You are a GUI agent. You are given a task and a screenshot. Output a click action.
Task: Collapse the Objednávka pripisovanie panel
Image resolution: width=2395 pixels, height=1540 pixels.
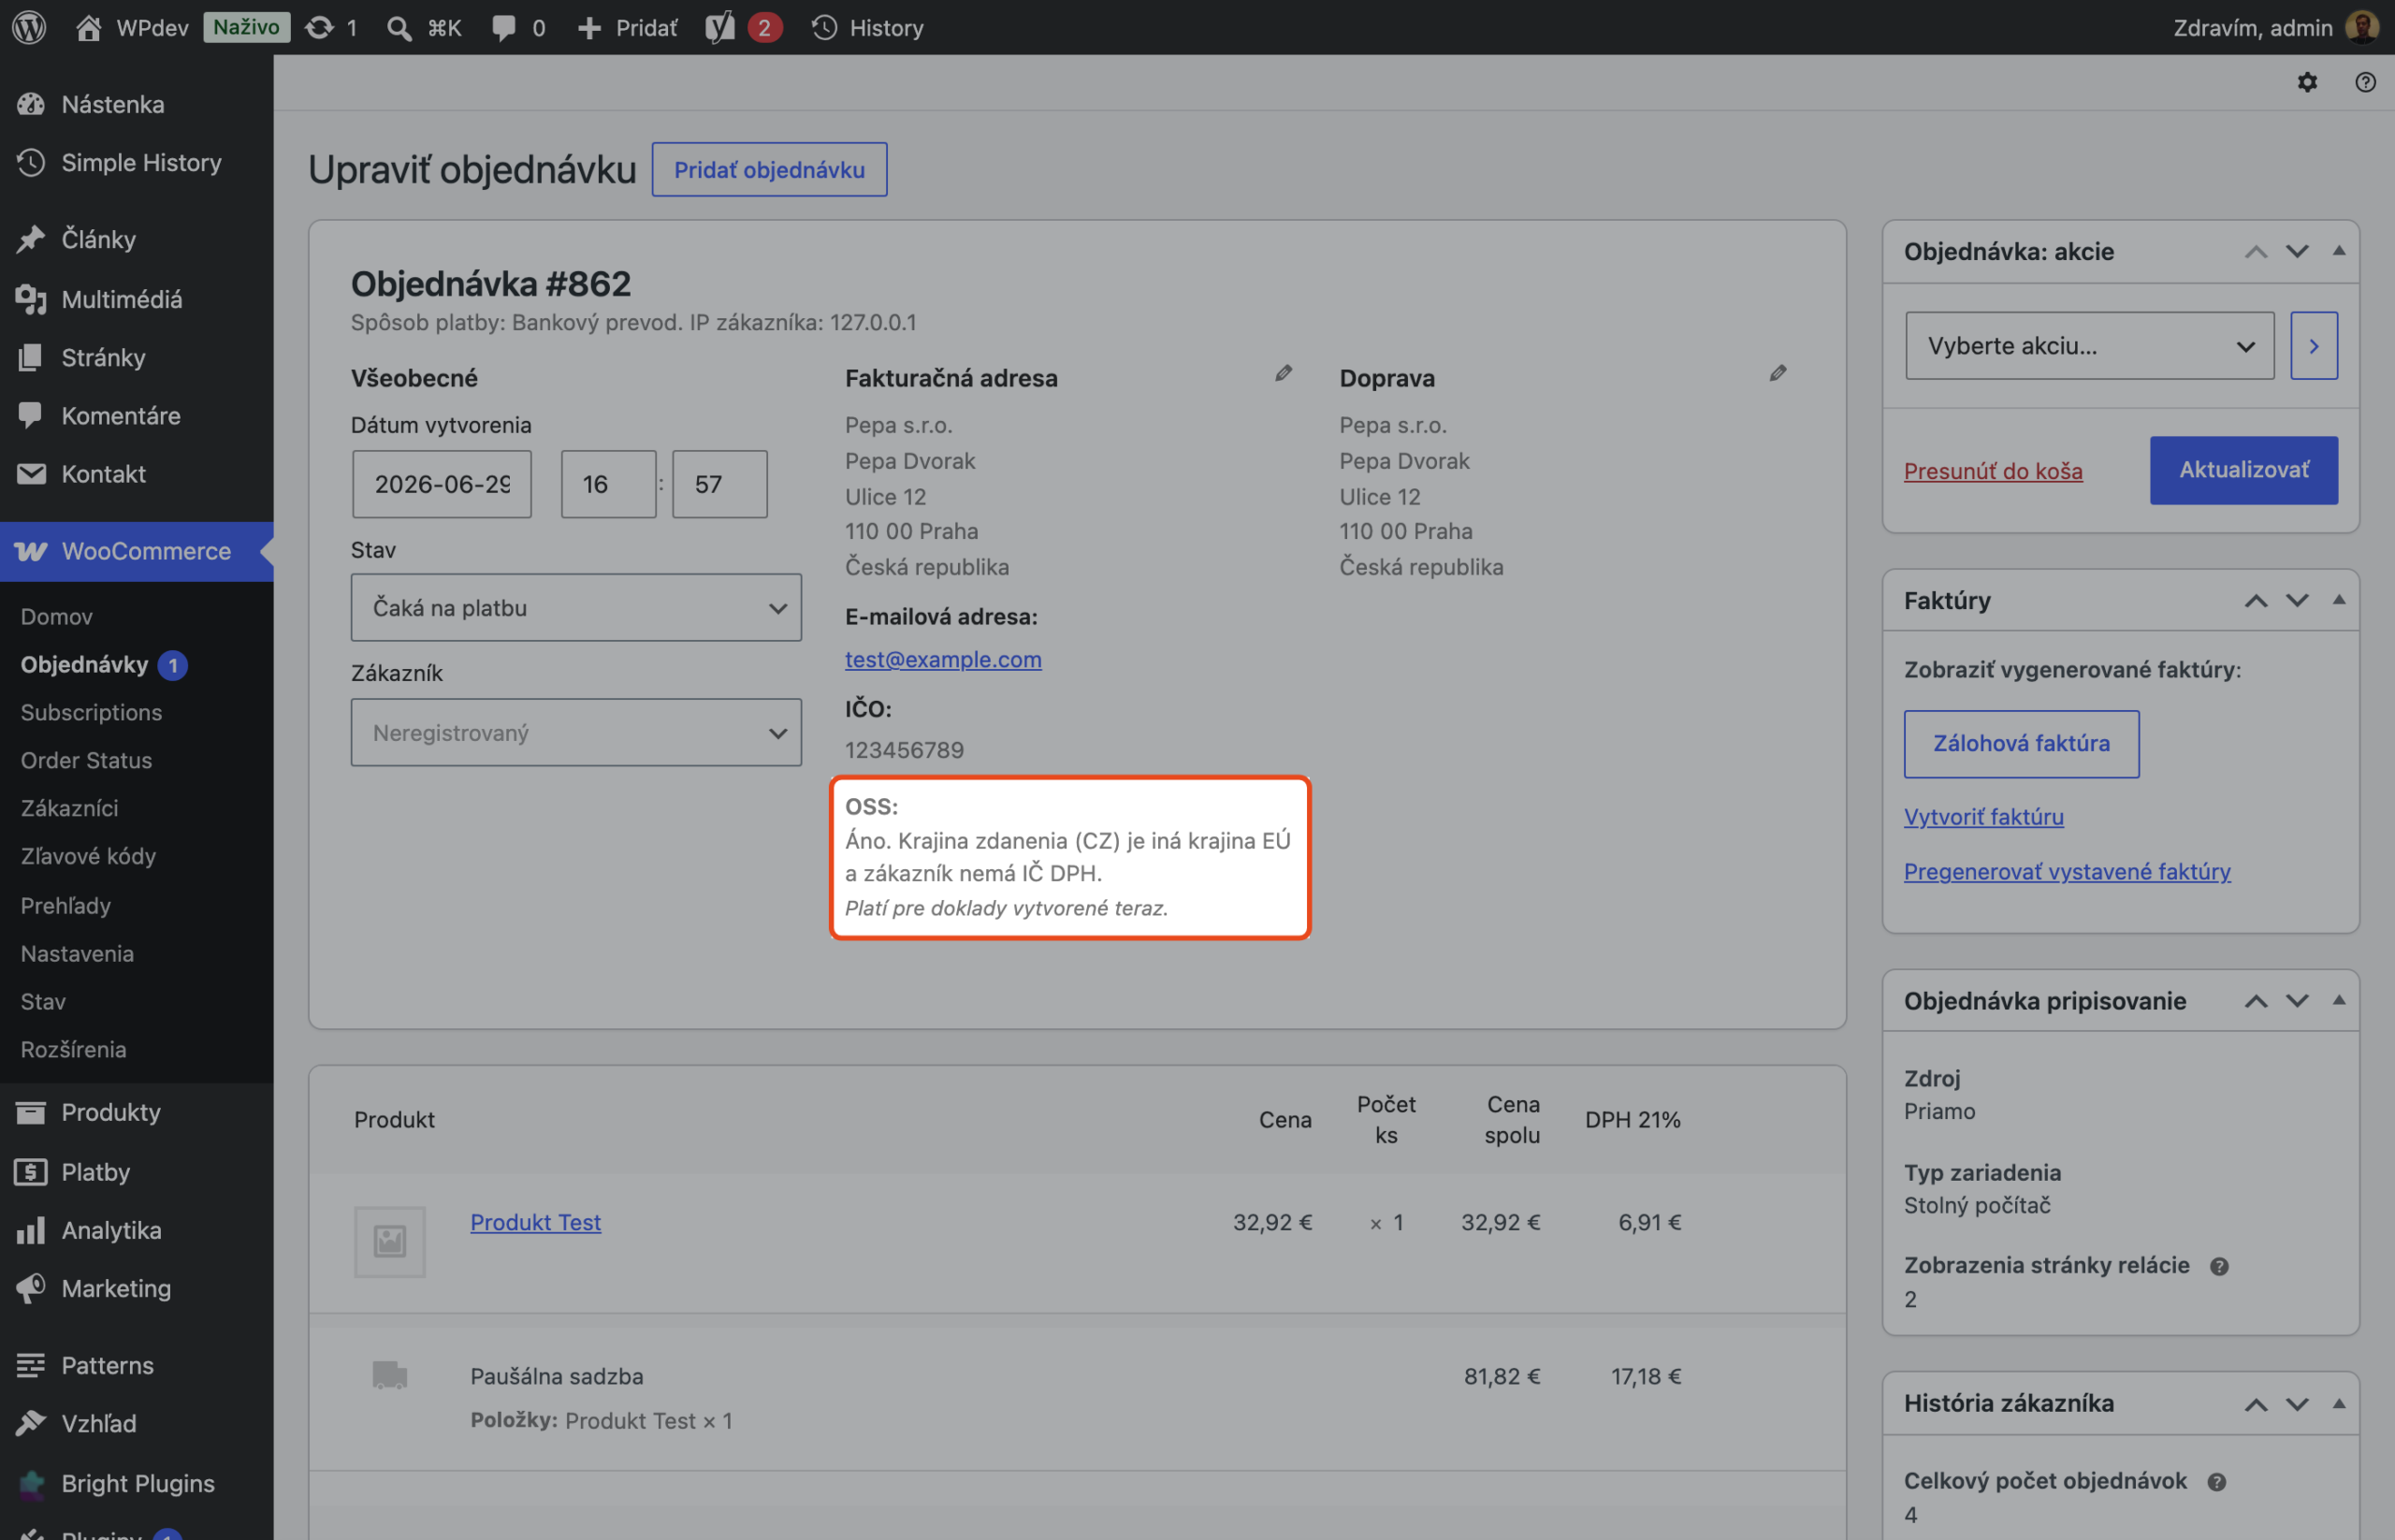click(2339, 1000)
